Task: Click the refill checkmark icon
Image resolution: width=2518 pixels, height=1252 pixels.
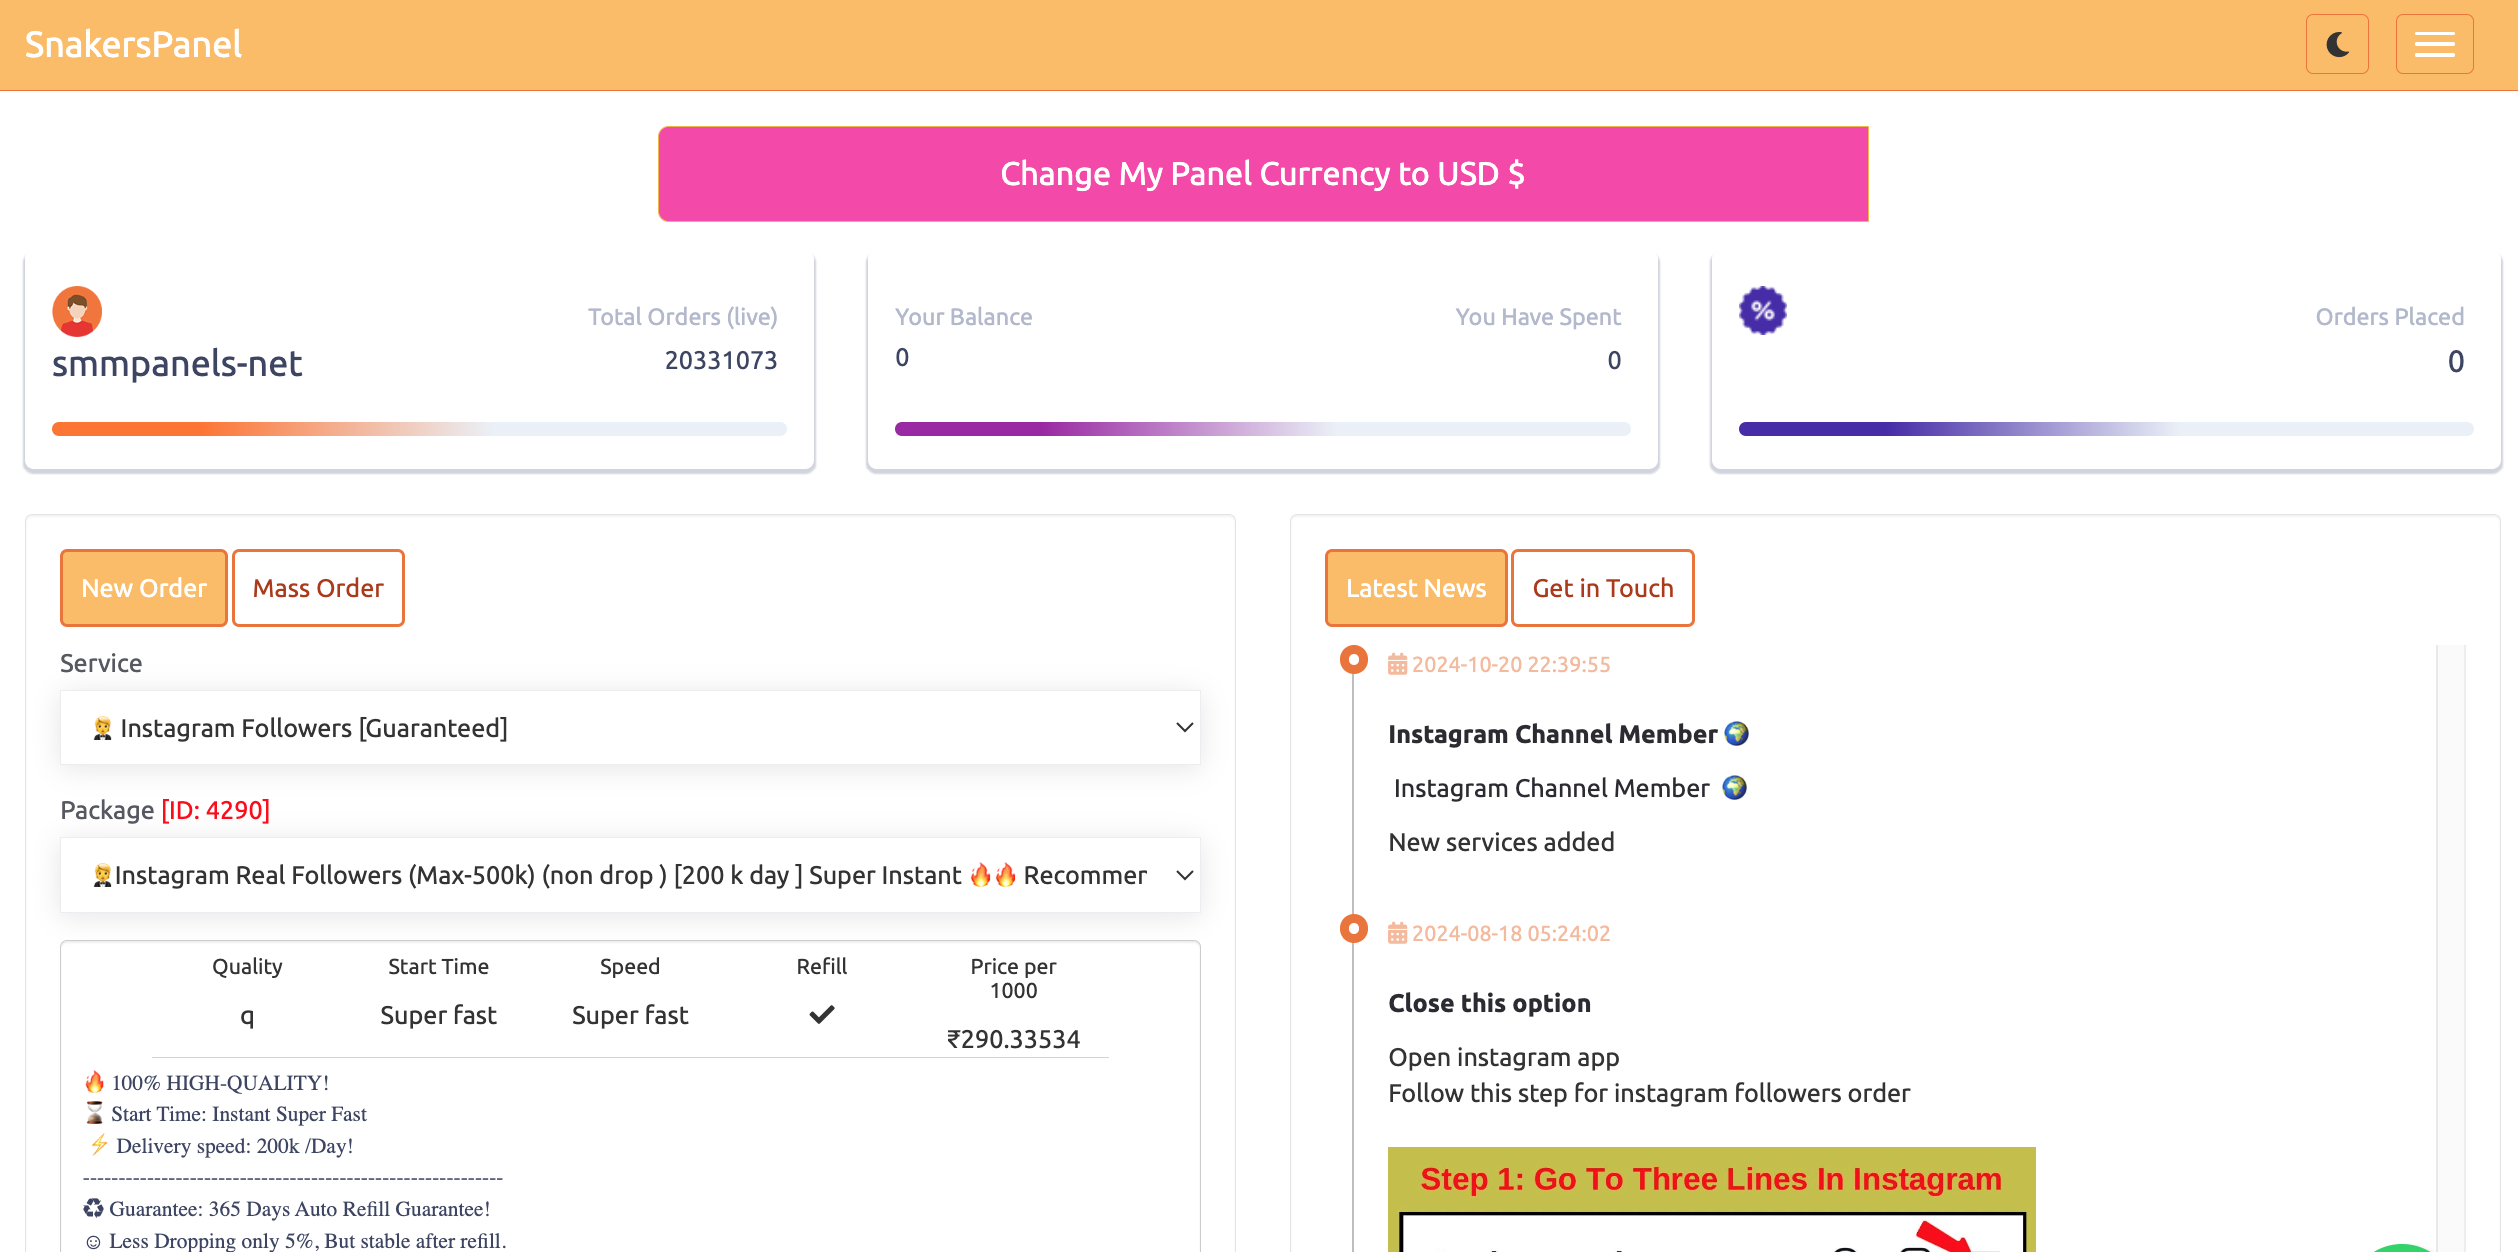Action: tap(821, 1015)
